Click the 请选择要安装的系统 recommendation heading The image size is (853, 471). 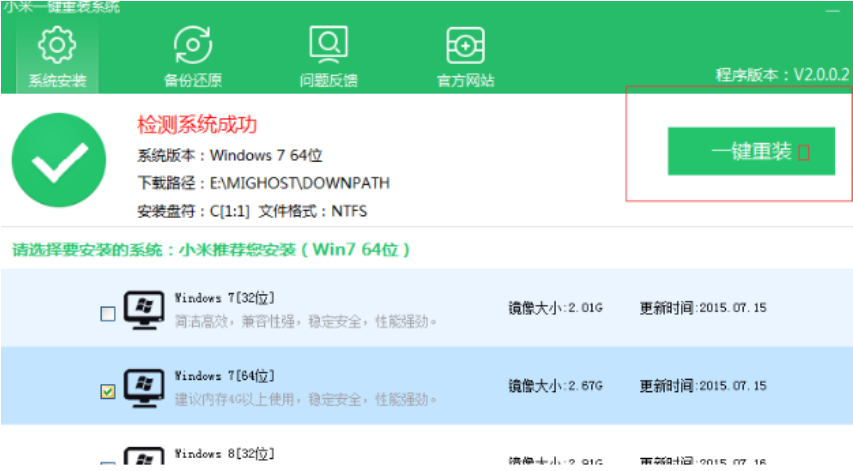(x=211, y=250)
